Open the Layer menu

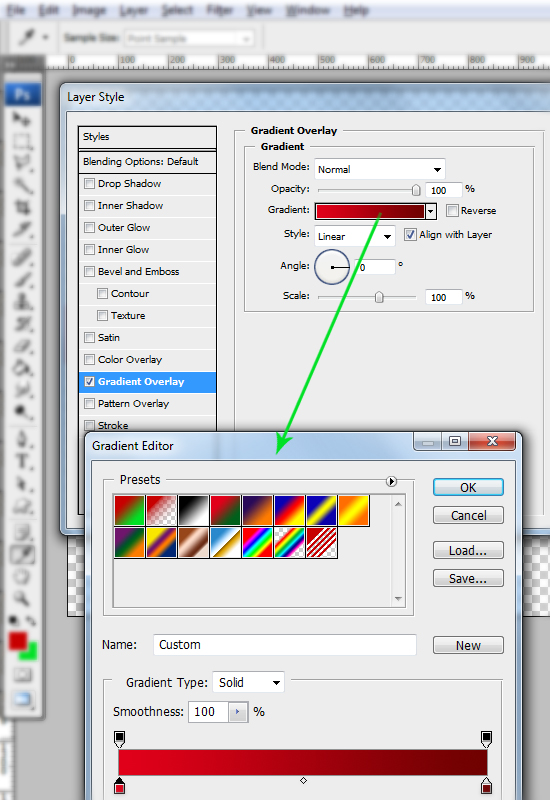point(134,10)
